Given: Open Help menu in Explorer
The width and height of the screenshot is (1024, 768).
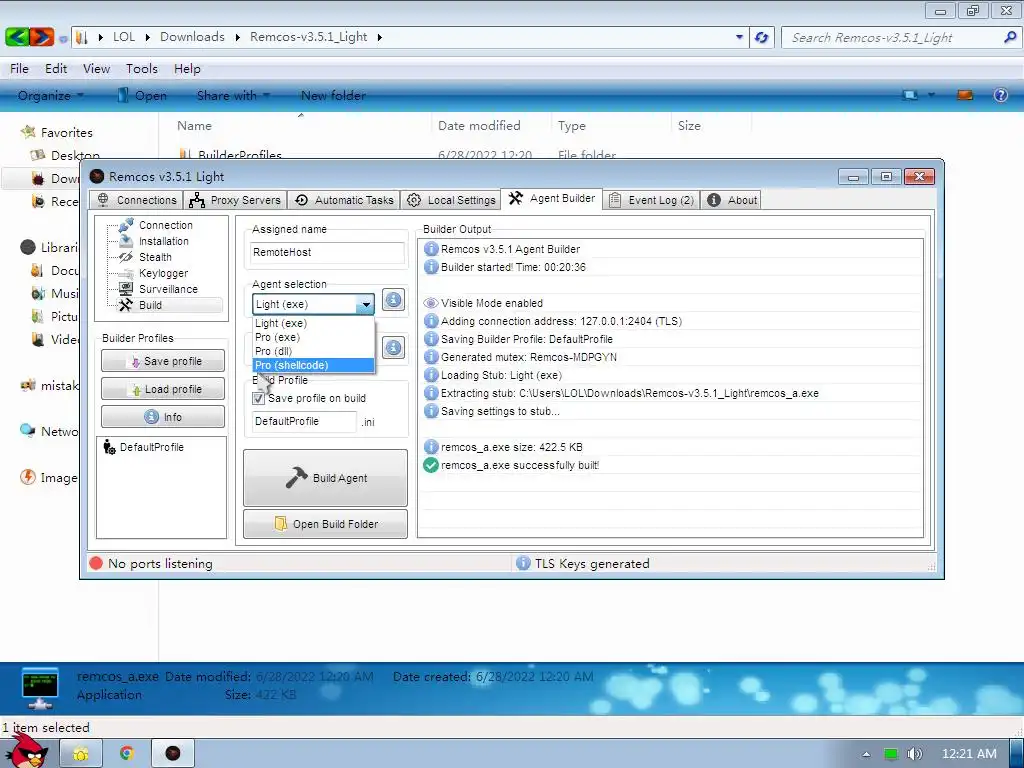Looking at the screenshot, I should pos(187,69).
